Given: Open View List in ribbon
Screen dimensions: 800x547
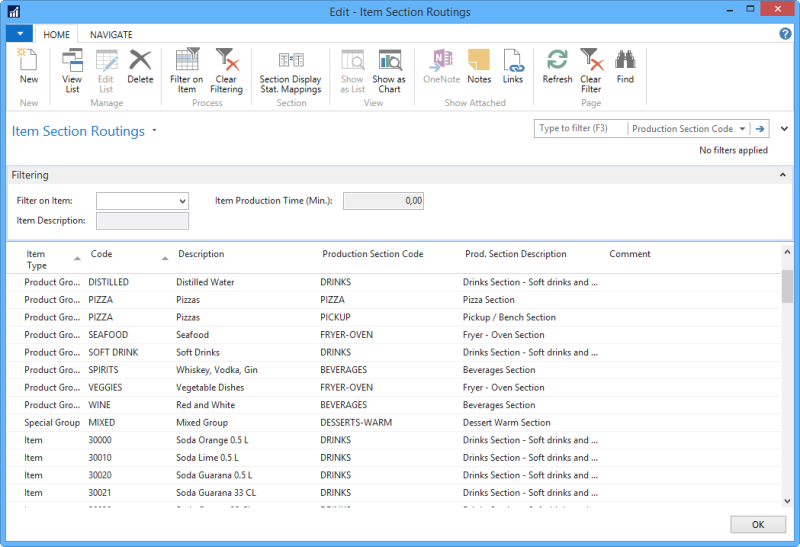Looking at the screenshot, I should (x=72, y=68).
